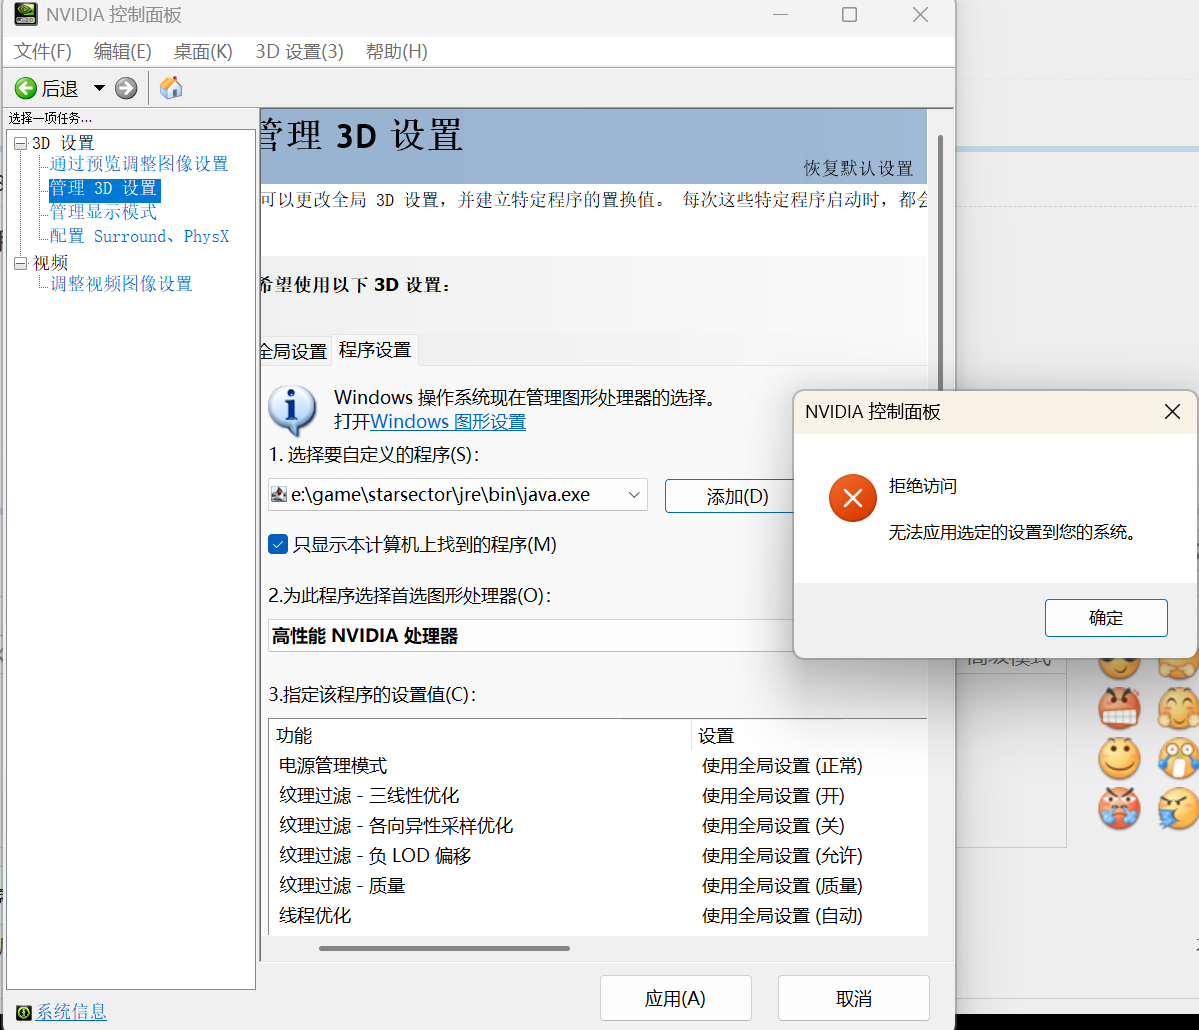Select 管理显示模式 in the tree

pyautogui.click(x=103, y=212)
